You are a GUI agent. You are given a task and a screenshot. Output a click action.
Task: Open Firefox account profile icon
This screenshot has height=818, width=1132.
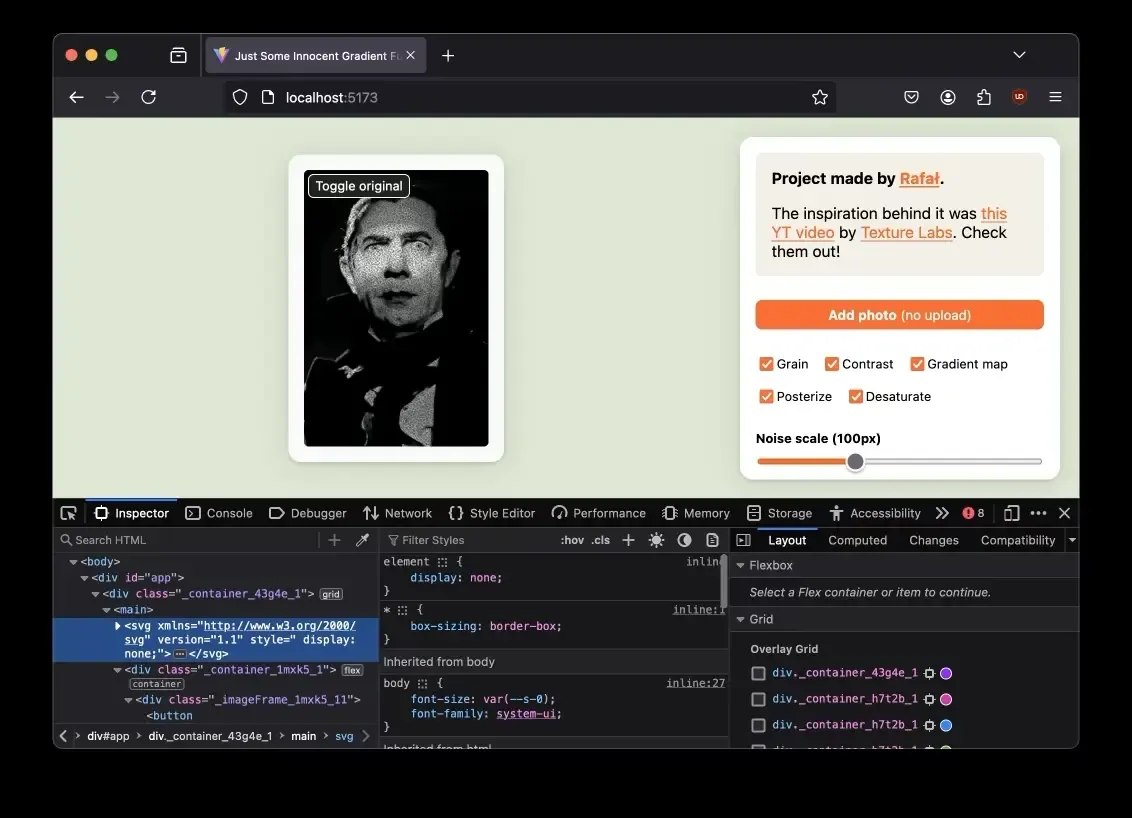click(948, 97)
